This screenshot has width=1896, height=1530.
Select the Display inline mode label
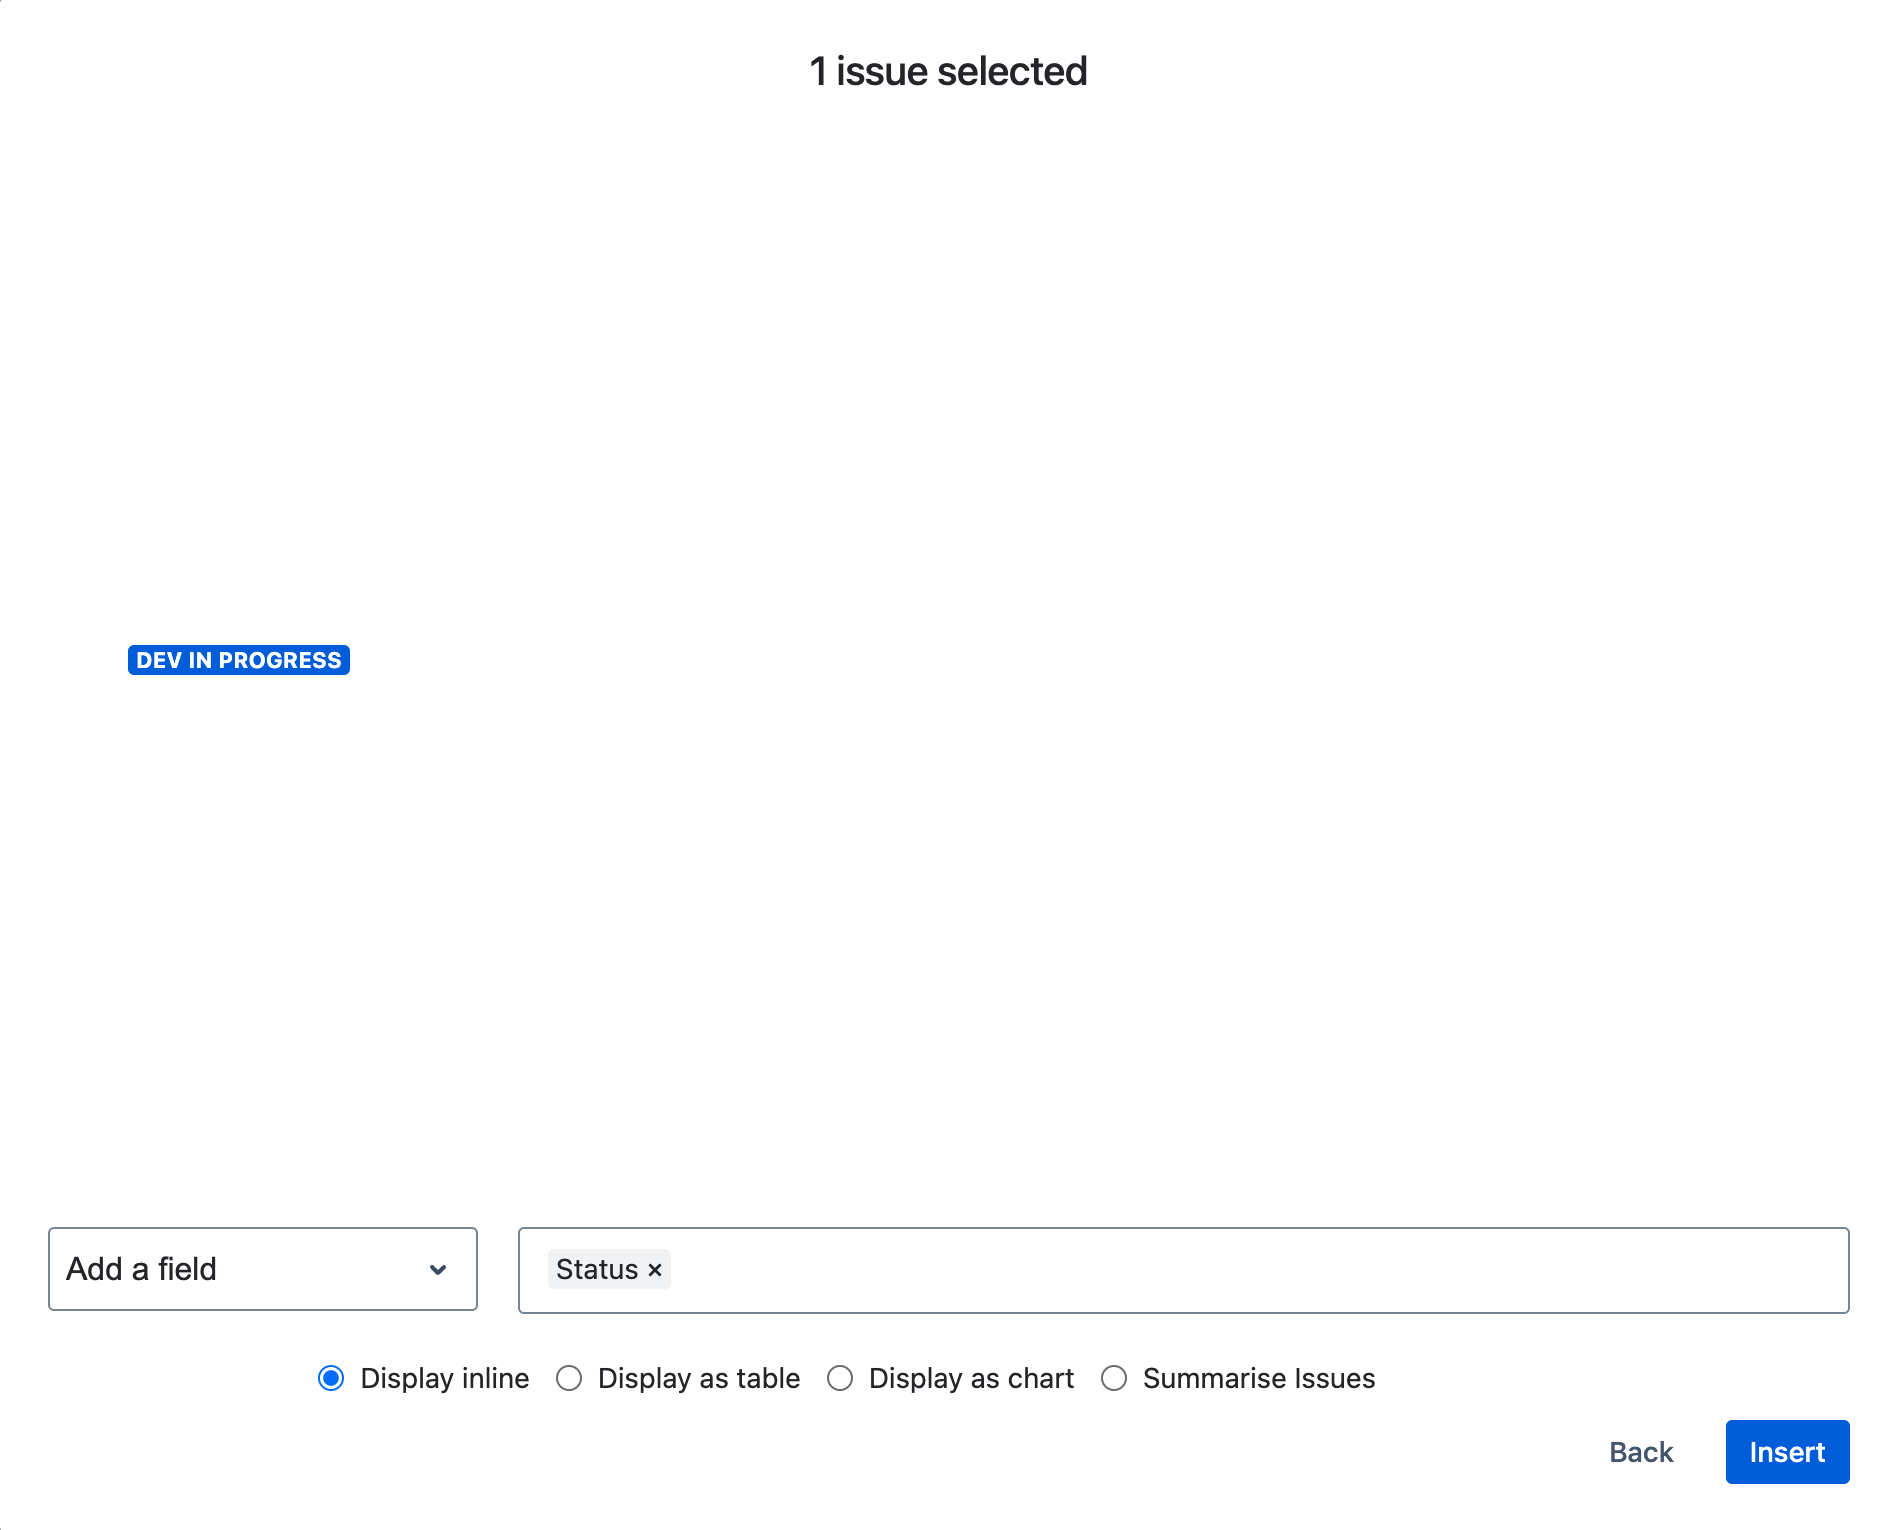click(444, 1378)
